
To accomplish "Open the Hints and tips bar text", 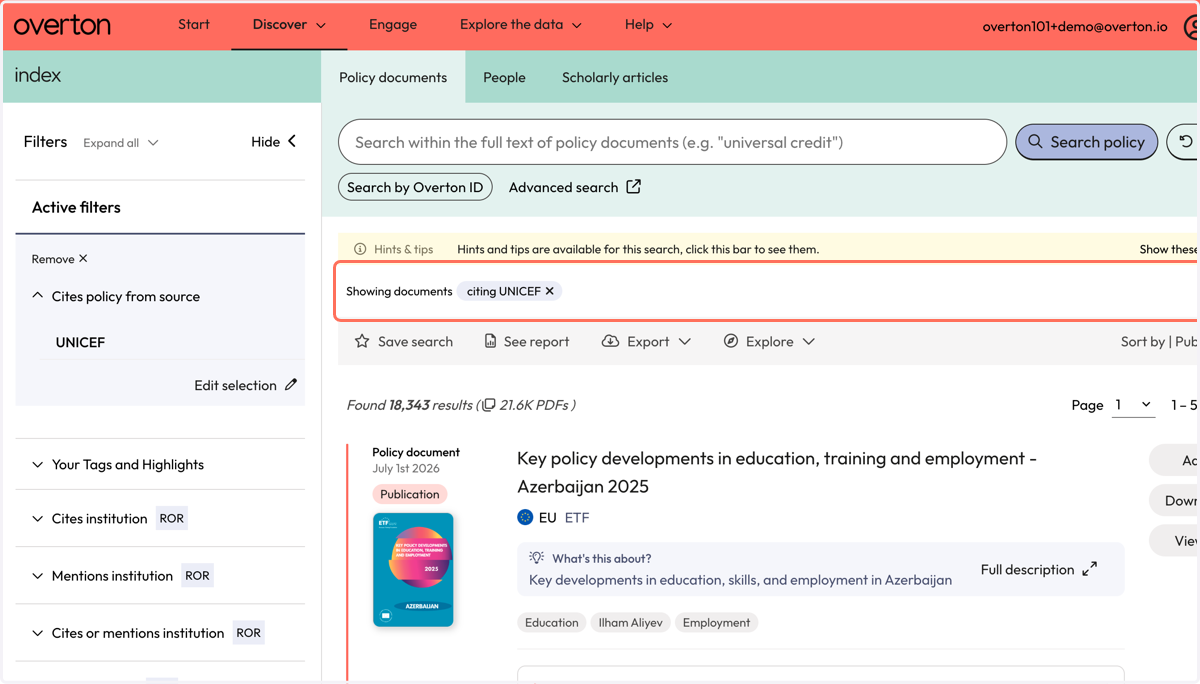I will click(638, 249).
